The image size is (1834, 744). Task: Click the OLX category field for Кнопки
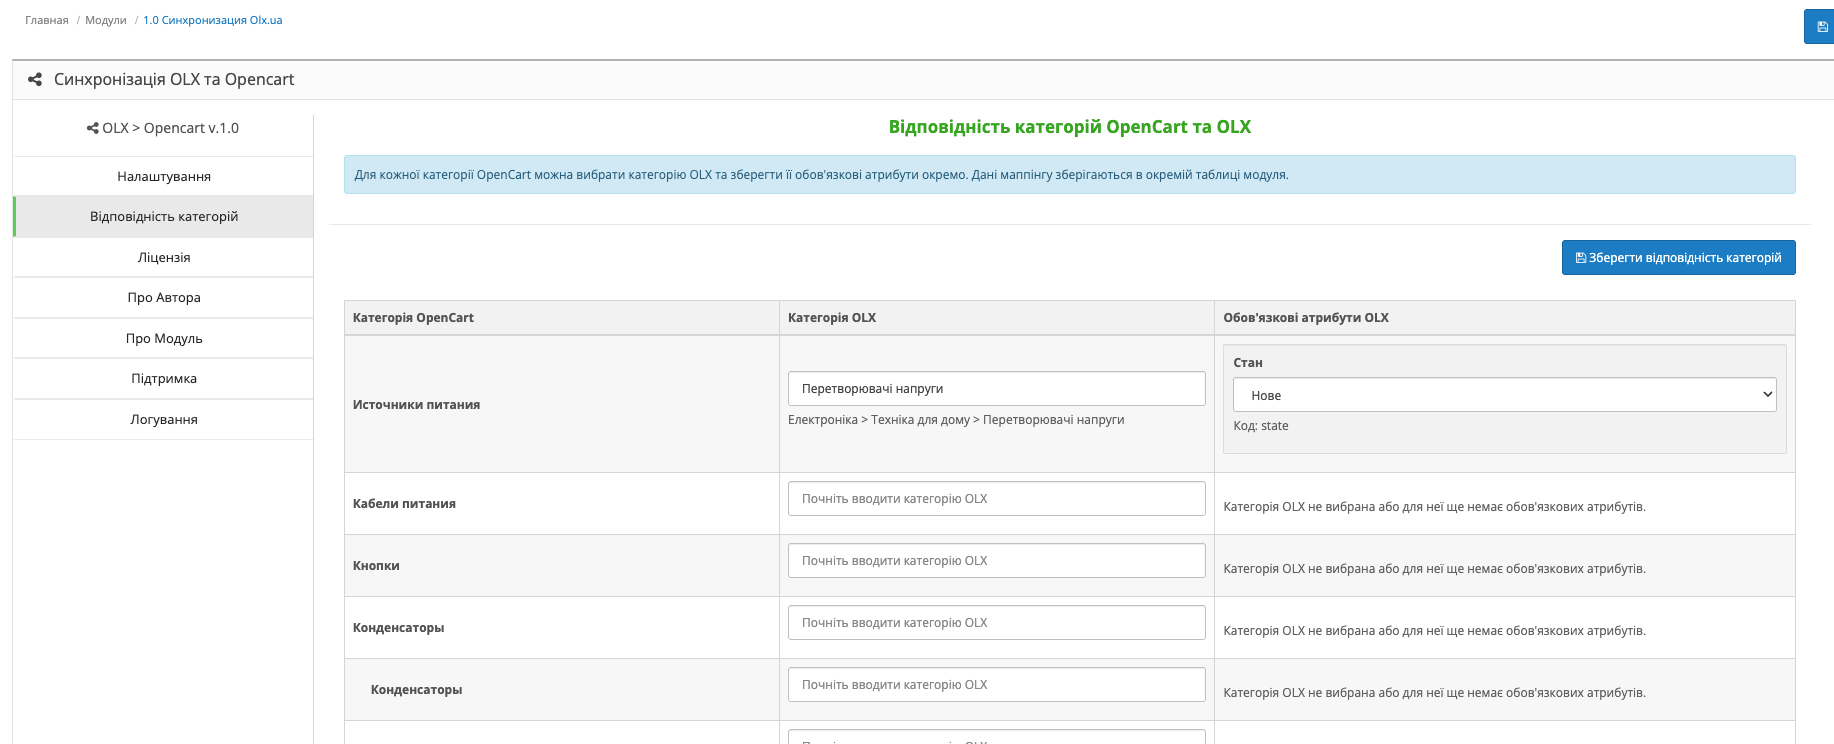(x=996, y=561)
